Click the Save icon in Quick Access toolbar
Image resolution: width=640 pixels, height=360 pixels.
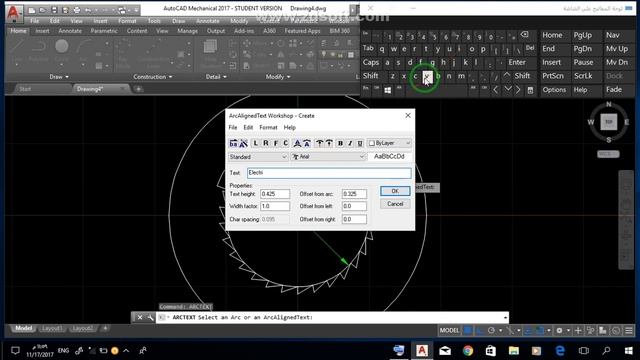[x=54, y=10]
